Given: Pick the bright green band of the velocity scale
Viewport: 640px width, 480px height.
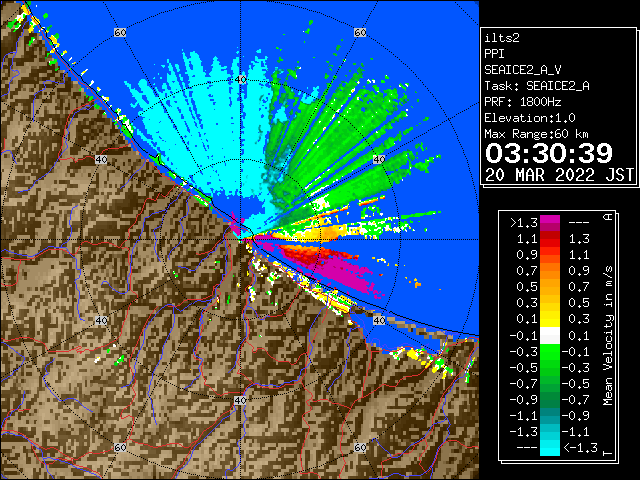Looking at the screenshot, I should click(x=550, y=352).
